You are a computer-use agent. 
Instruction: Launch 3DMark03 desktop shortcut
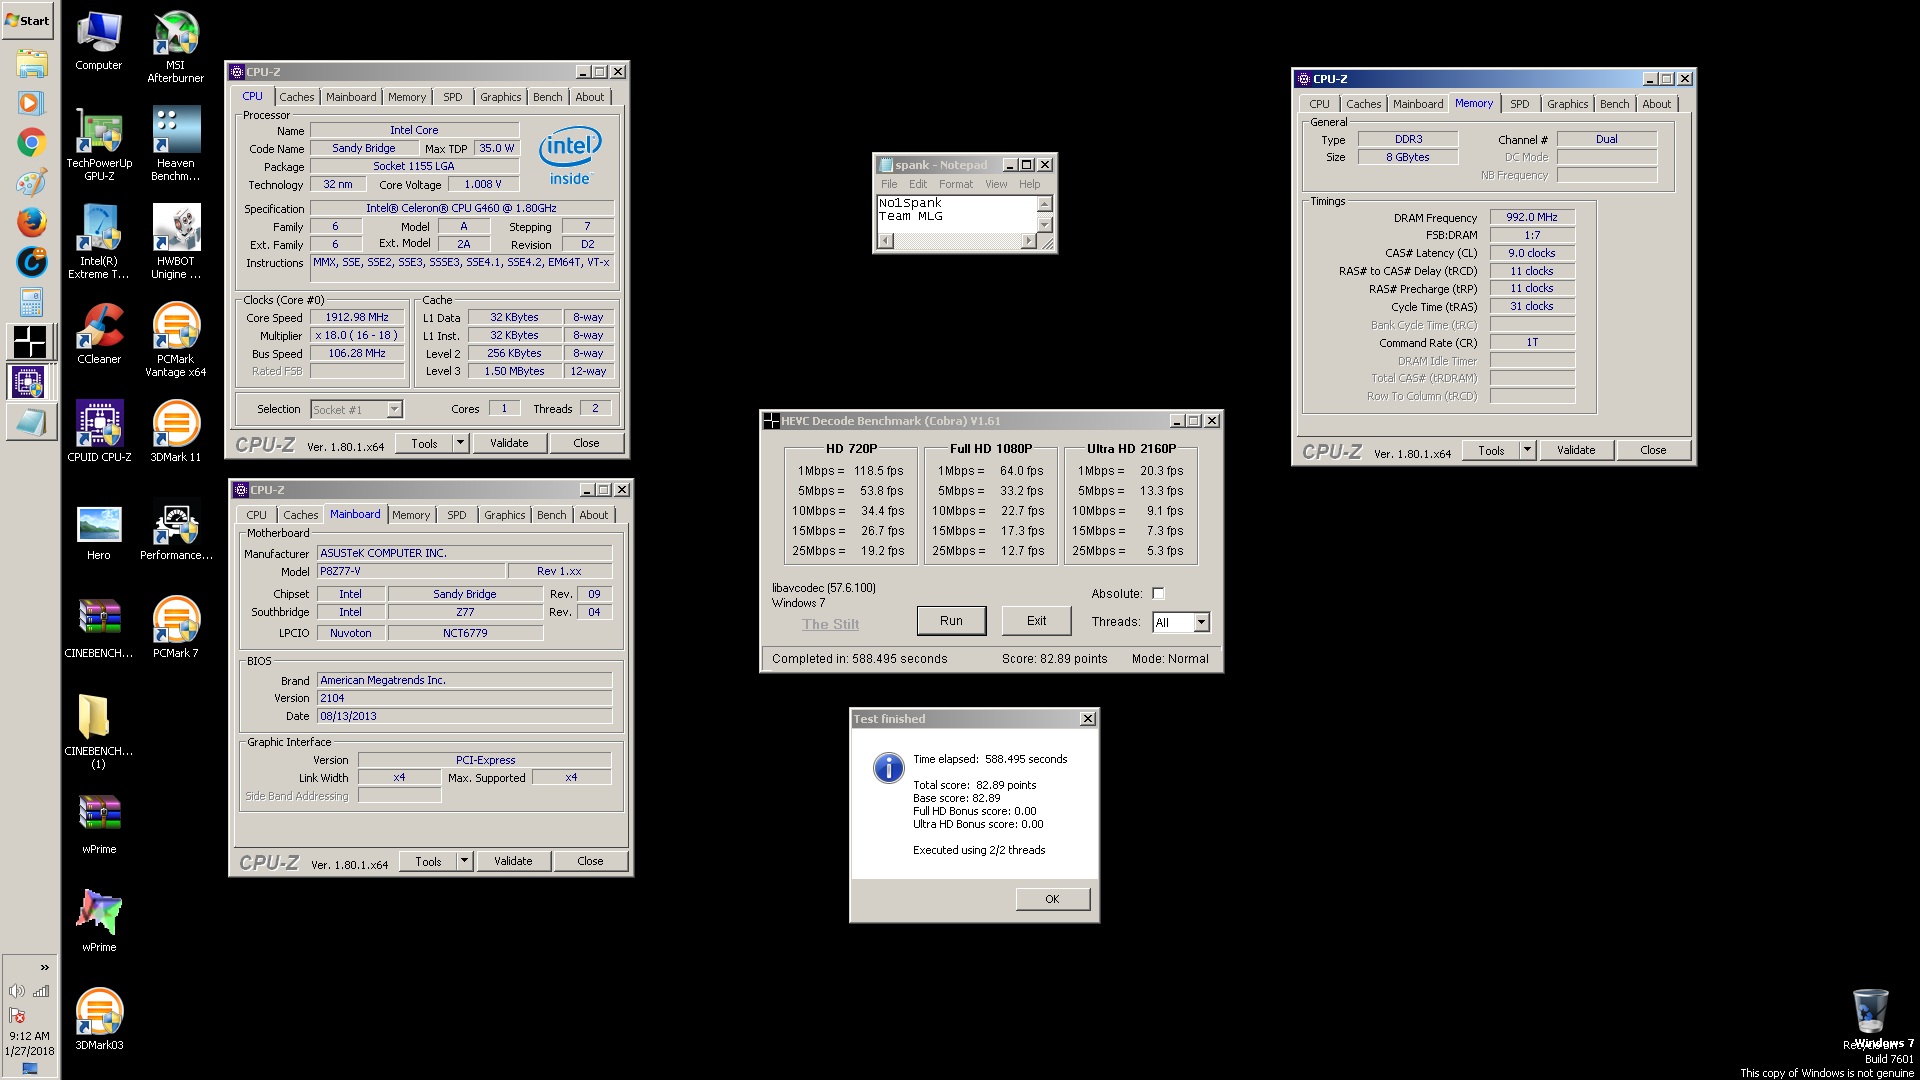[99, 1020]
